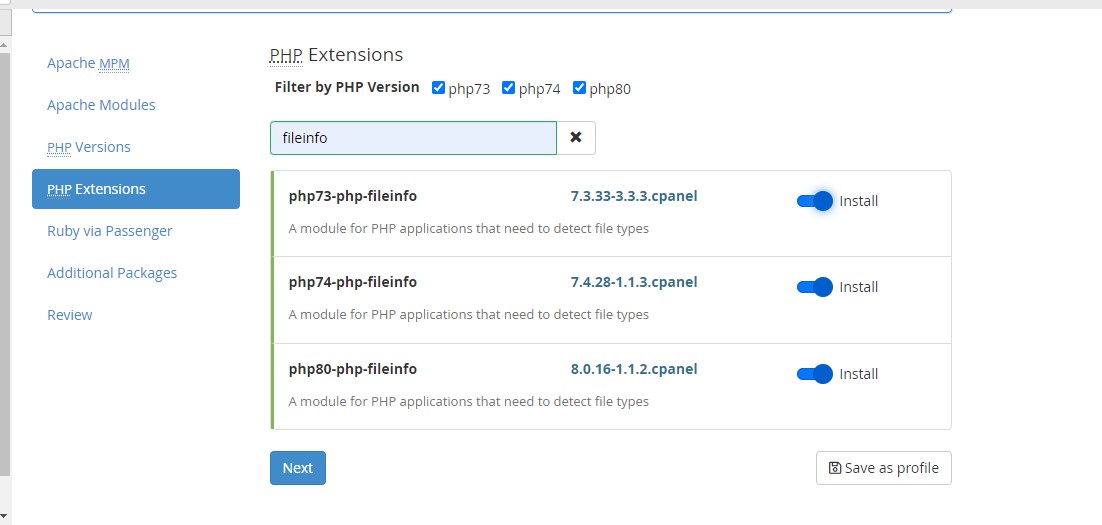The height and width of the screenshot is (525, 1102).
Task: Click the Save as profile button
Action: coord(883,468)
